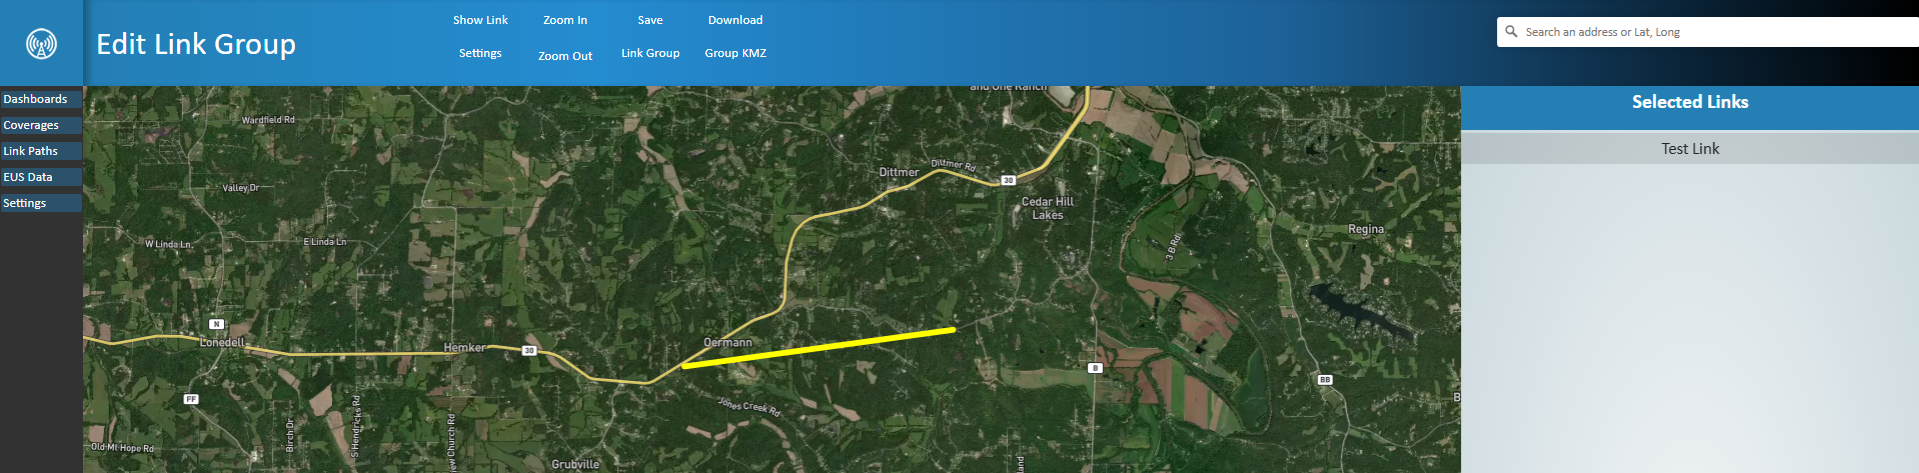The width and height of the screenshot is (1919, 473).
Task: Save the link group
Action: [x=650, y=20]
